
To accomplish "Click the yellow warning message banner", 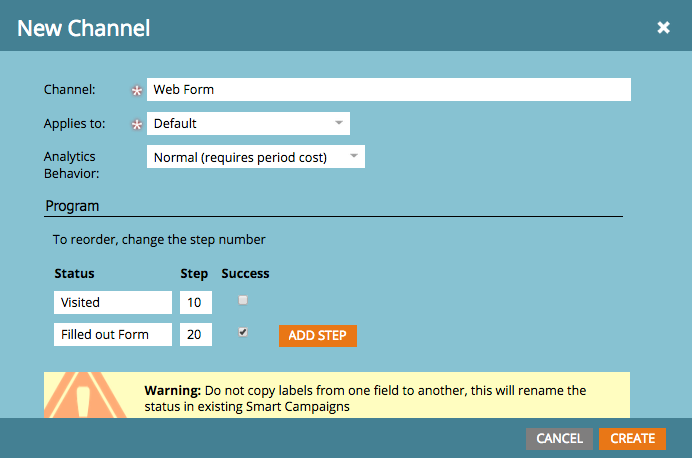I will (x=337, y=395).
